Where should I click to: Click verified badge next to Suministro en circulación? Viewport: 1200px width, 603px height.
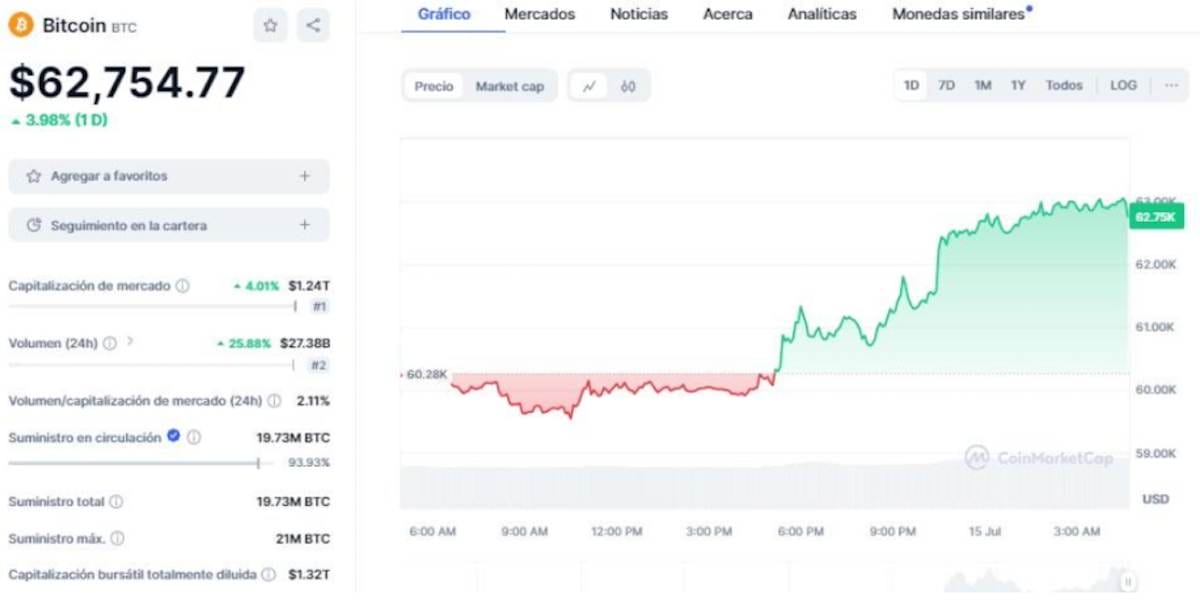tap(173, 436)
